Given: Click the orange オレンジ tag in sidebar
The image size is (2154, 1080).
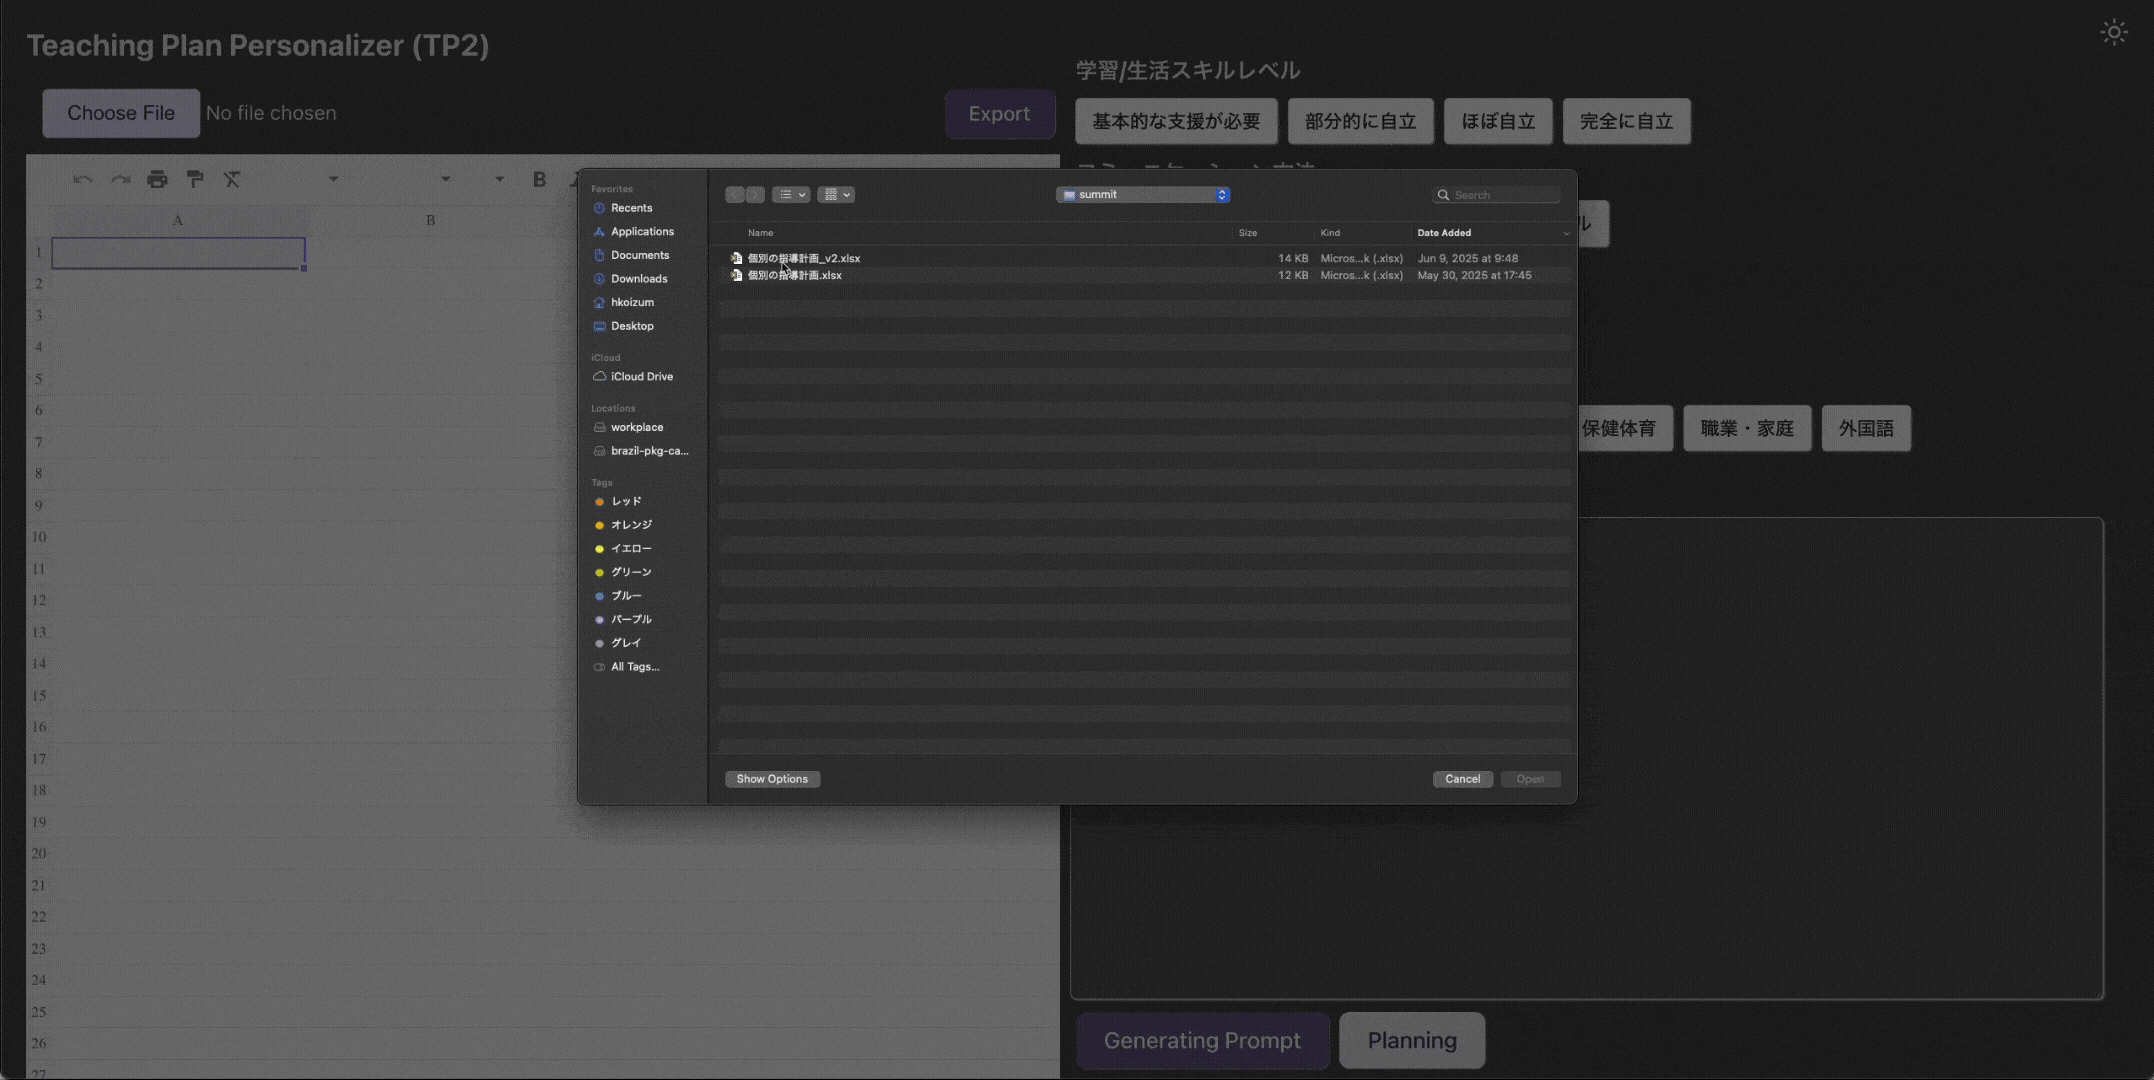Looking at the screenshot, I should click(630, 525).
